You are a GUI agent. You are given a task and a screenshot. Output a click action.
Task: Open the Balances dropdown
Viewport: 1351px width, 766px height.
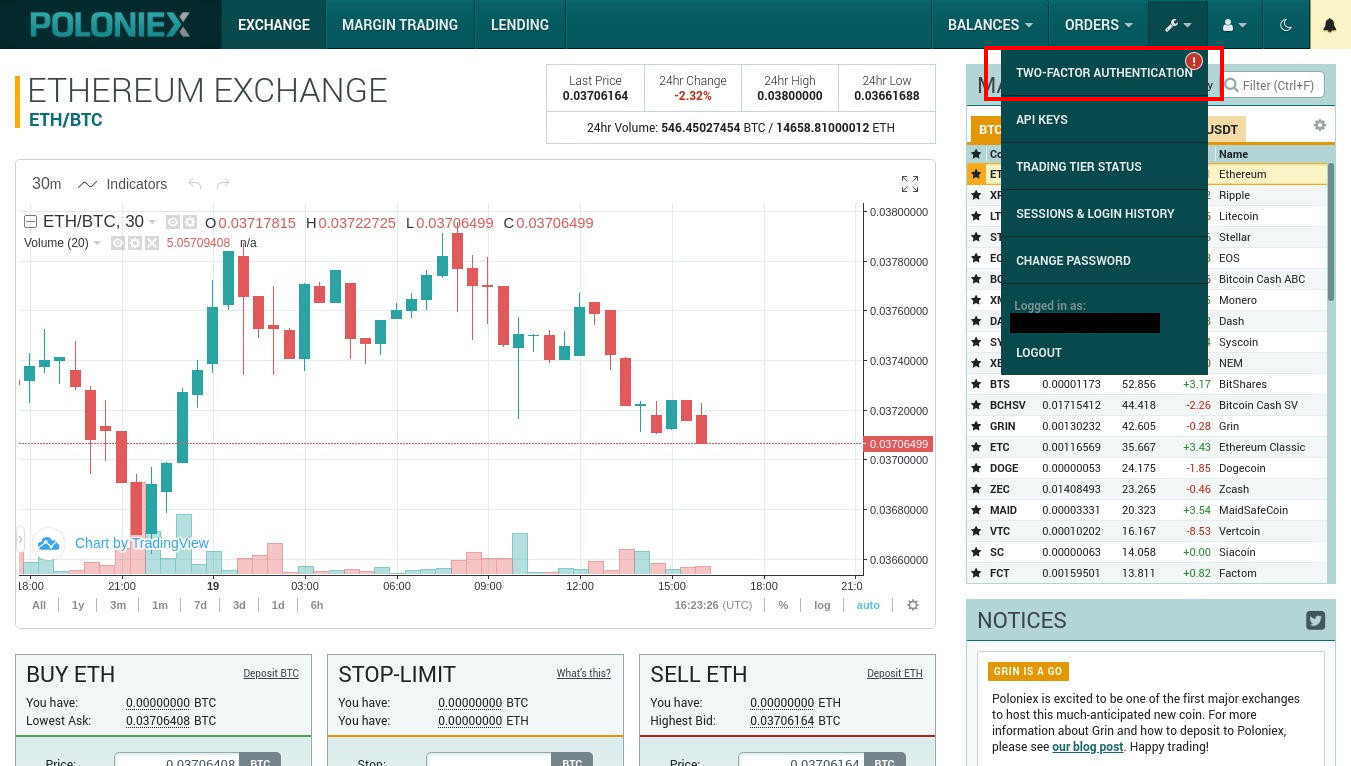[989, 25]
